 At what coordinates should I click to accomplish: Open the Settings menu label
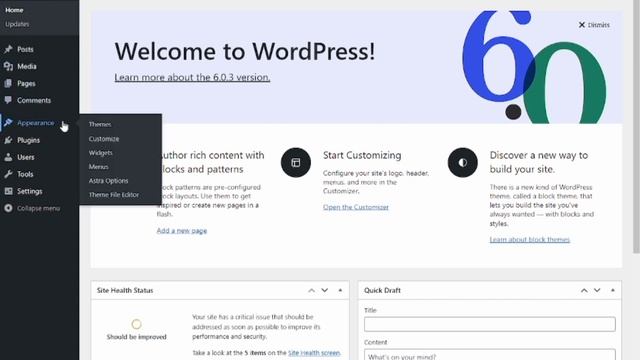point(29,191)
